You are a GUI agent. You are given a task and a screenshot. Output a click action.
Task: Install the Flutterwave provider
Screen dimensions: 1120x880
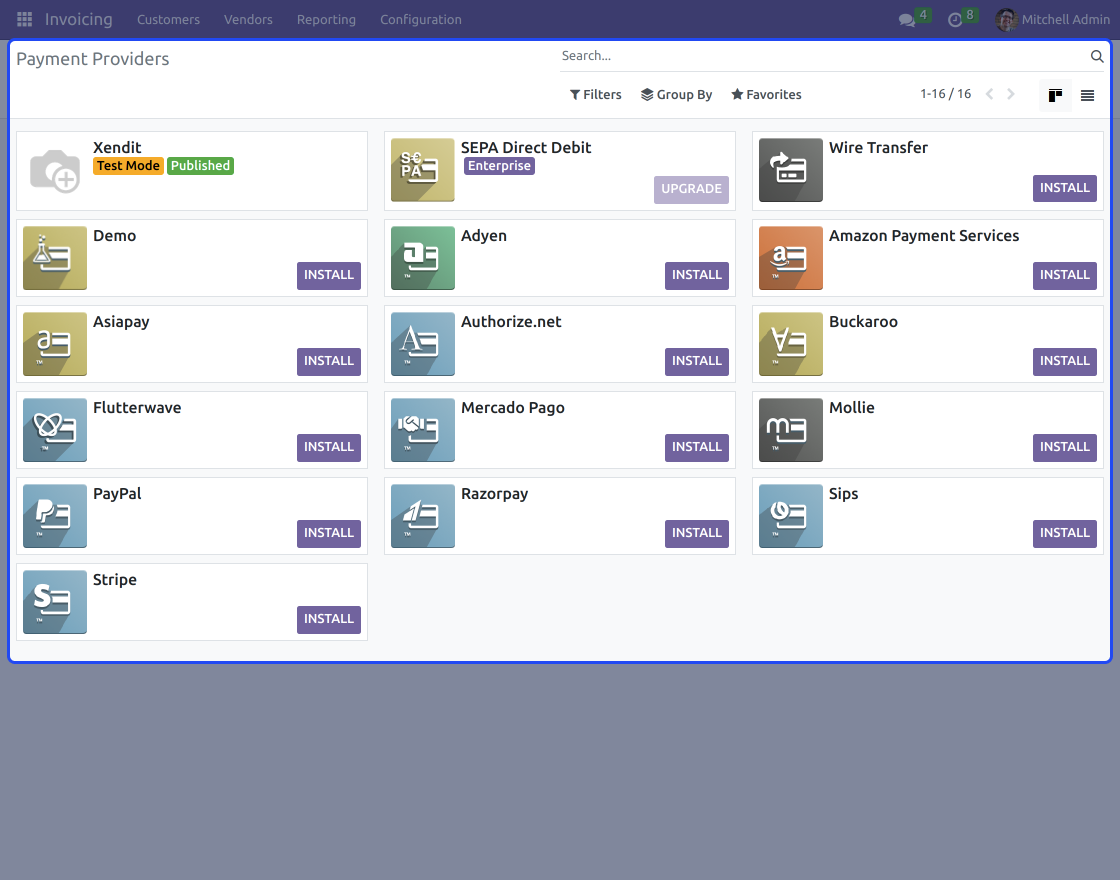pyautogui.click(x=329, y=447)
